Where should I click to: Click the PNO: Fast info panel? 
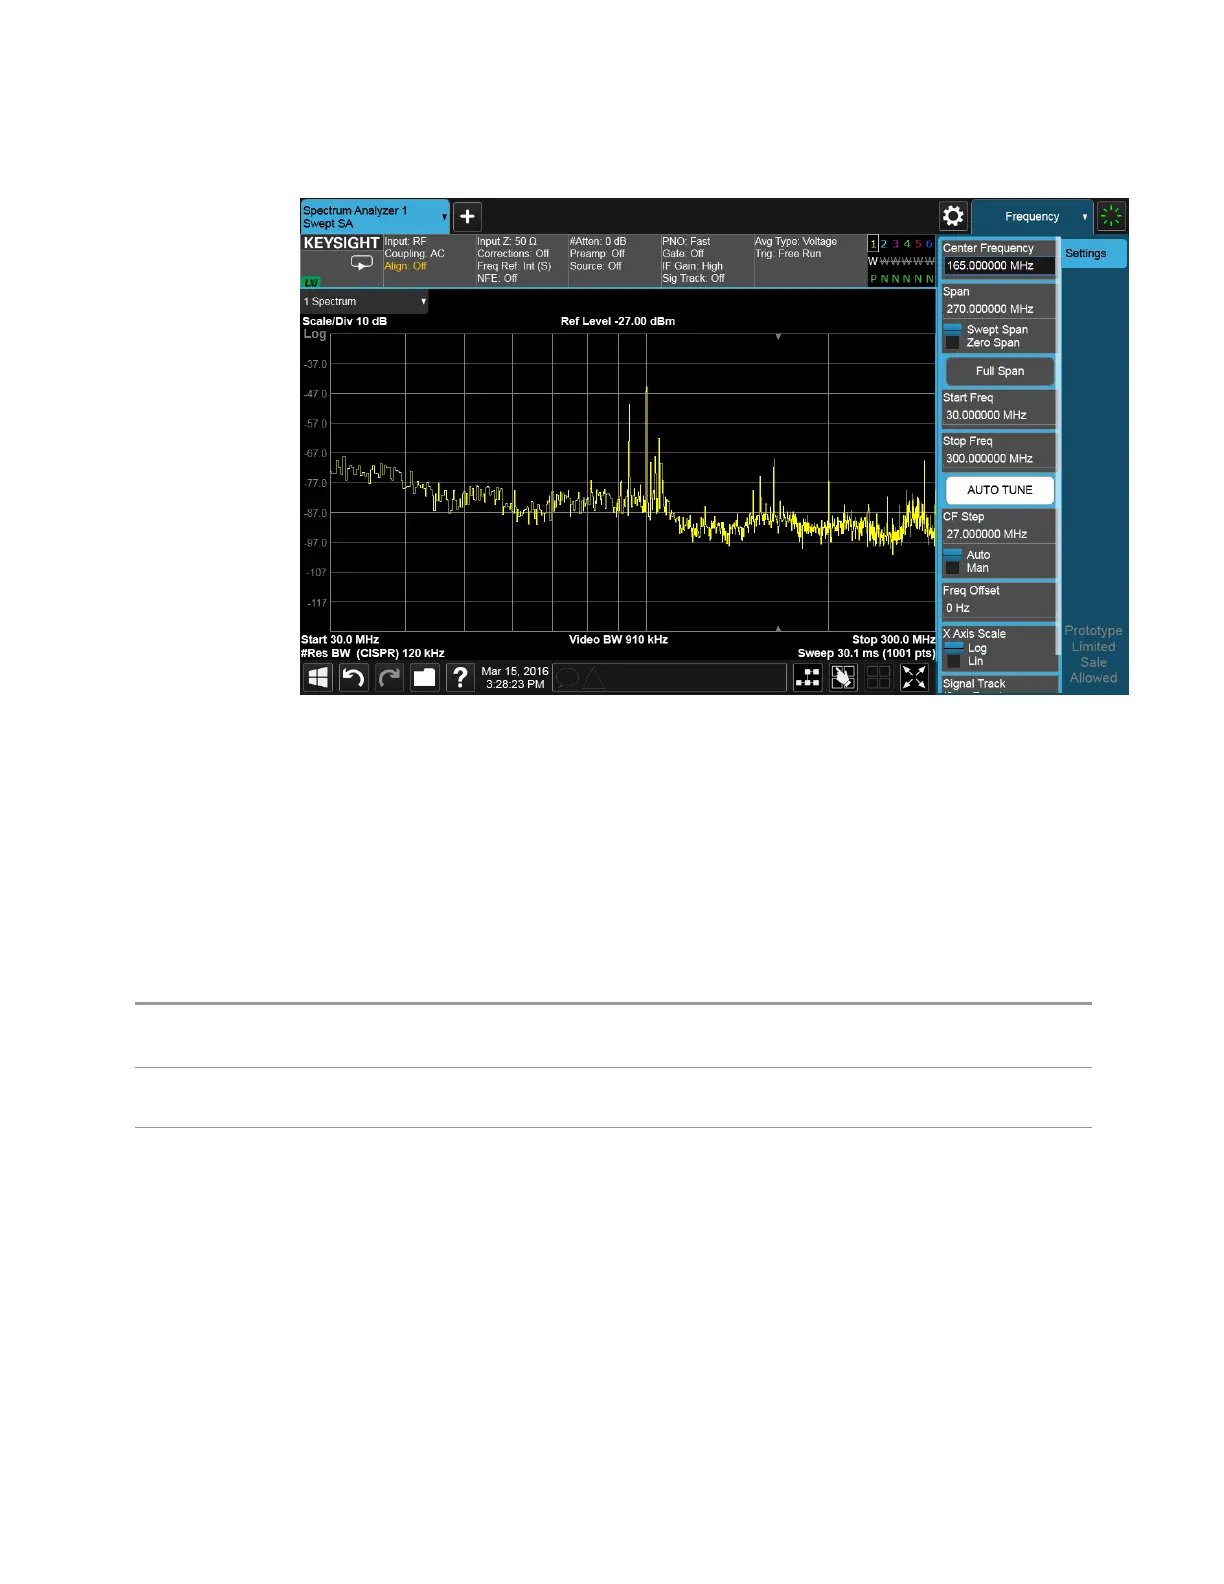(706, 260)
